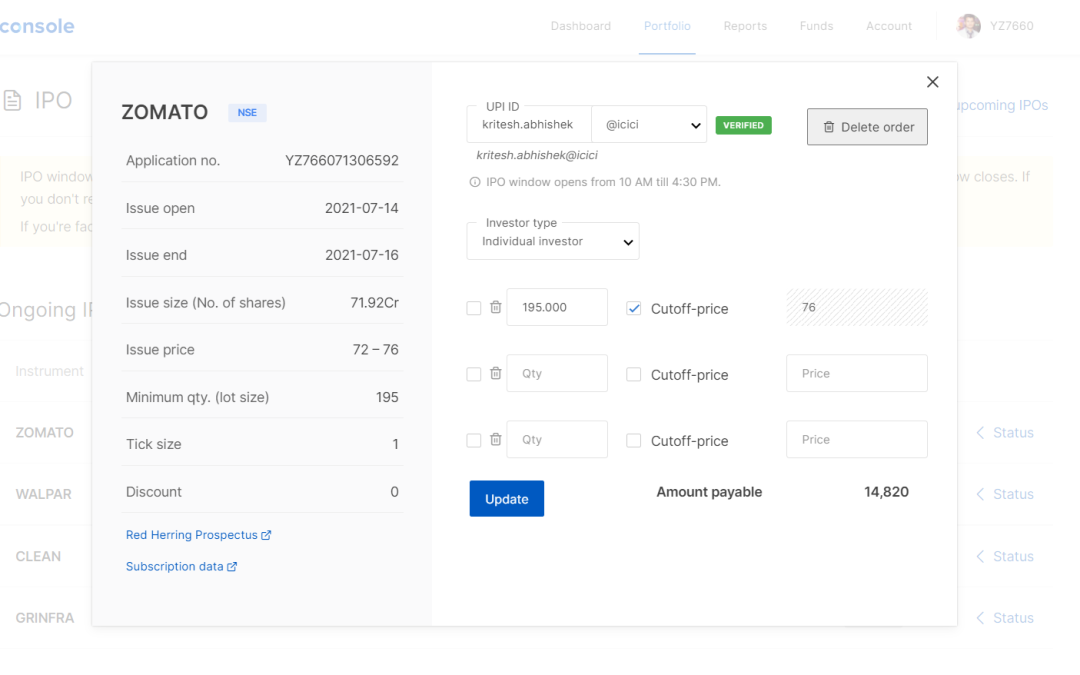Click ZOMATO instrument in background list
Viewport: 1080px width, 675px height.
pos(44,433)
